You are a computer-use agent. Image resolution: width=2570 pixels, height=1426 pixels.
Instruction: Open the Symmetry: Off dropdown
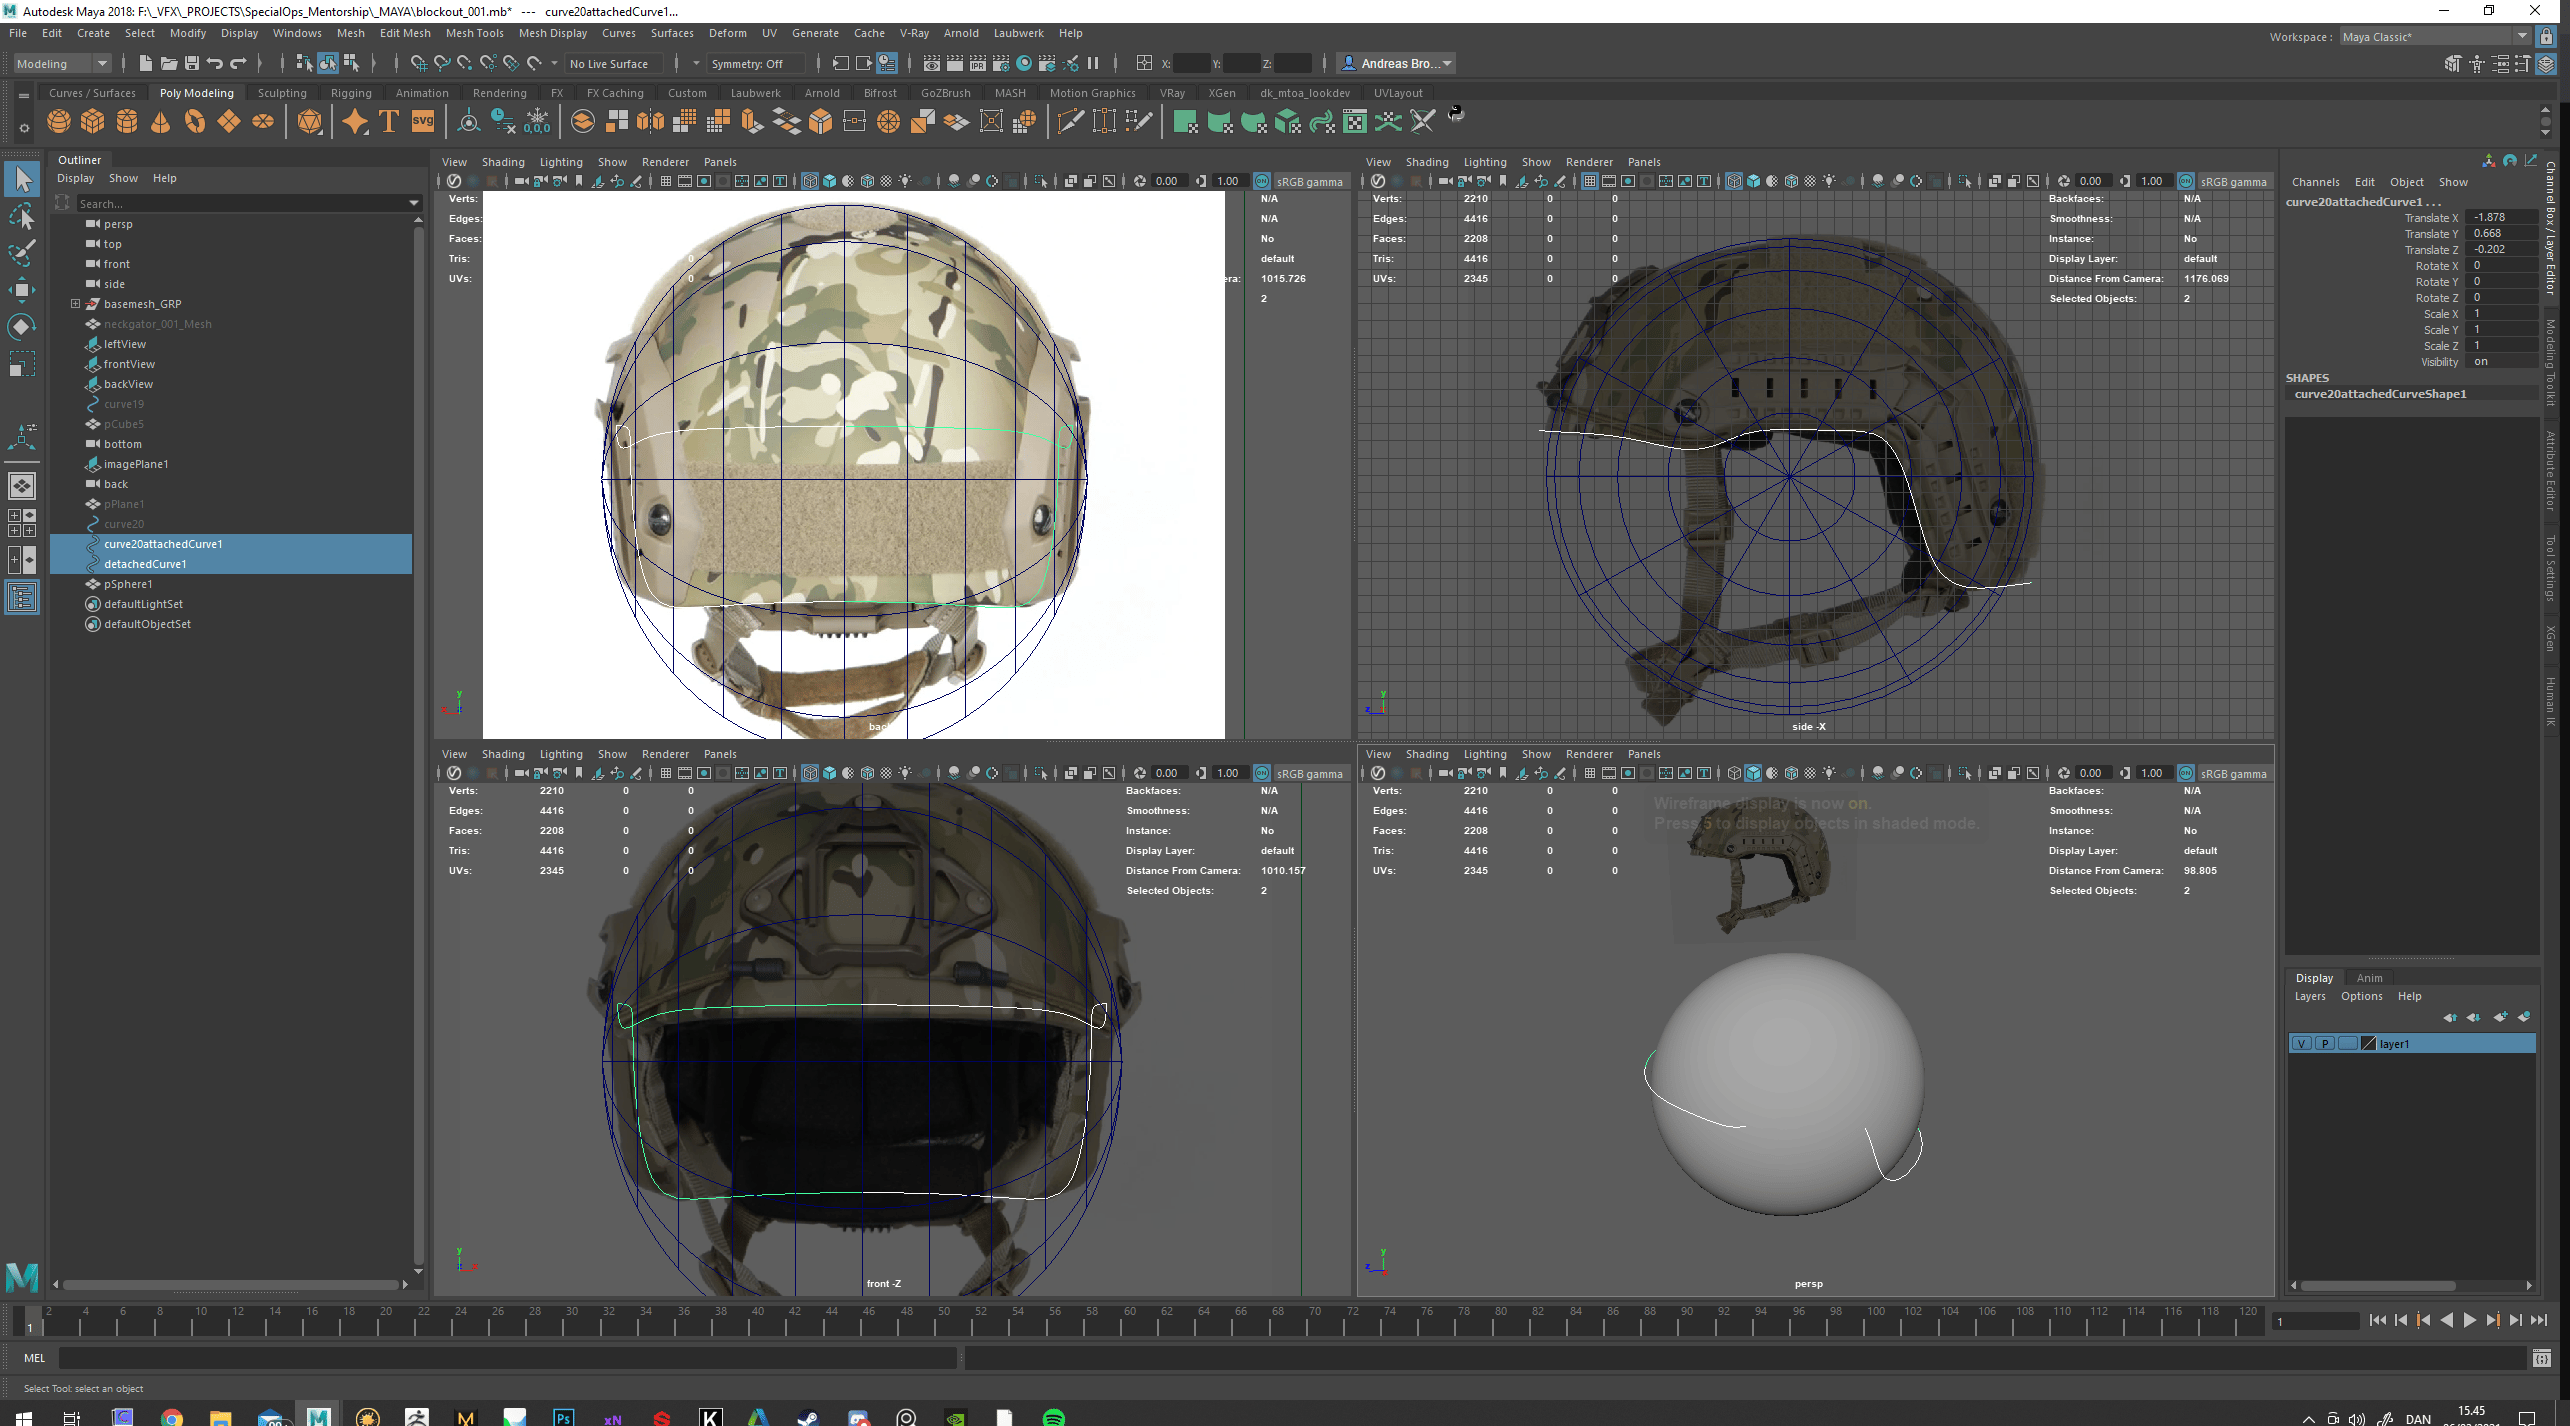tap(756, 63)
